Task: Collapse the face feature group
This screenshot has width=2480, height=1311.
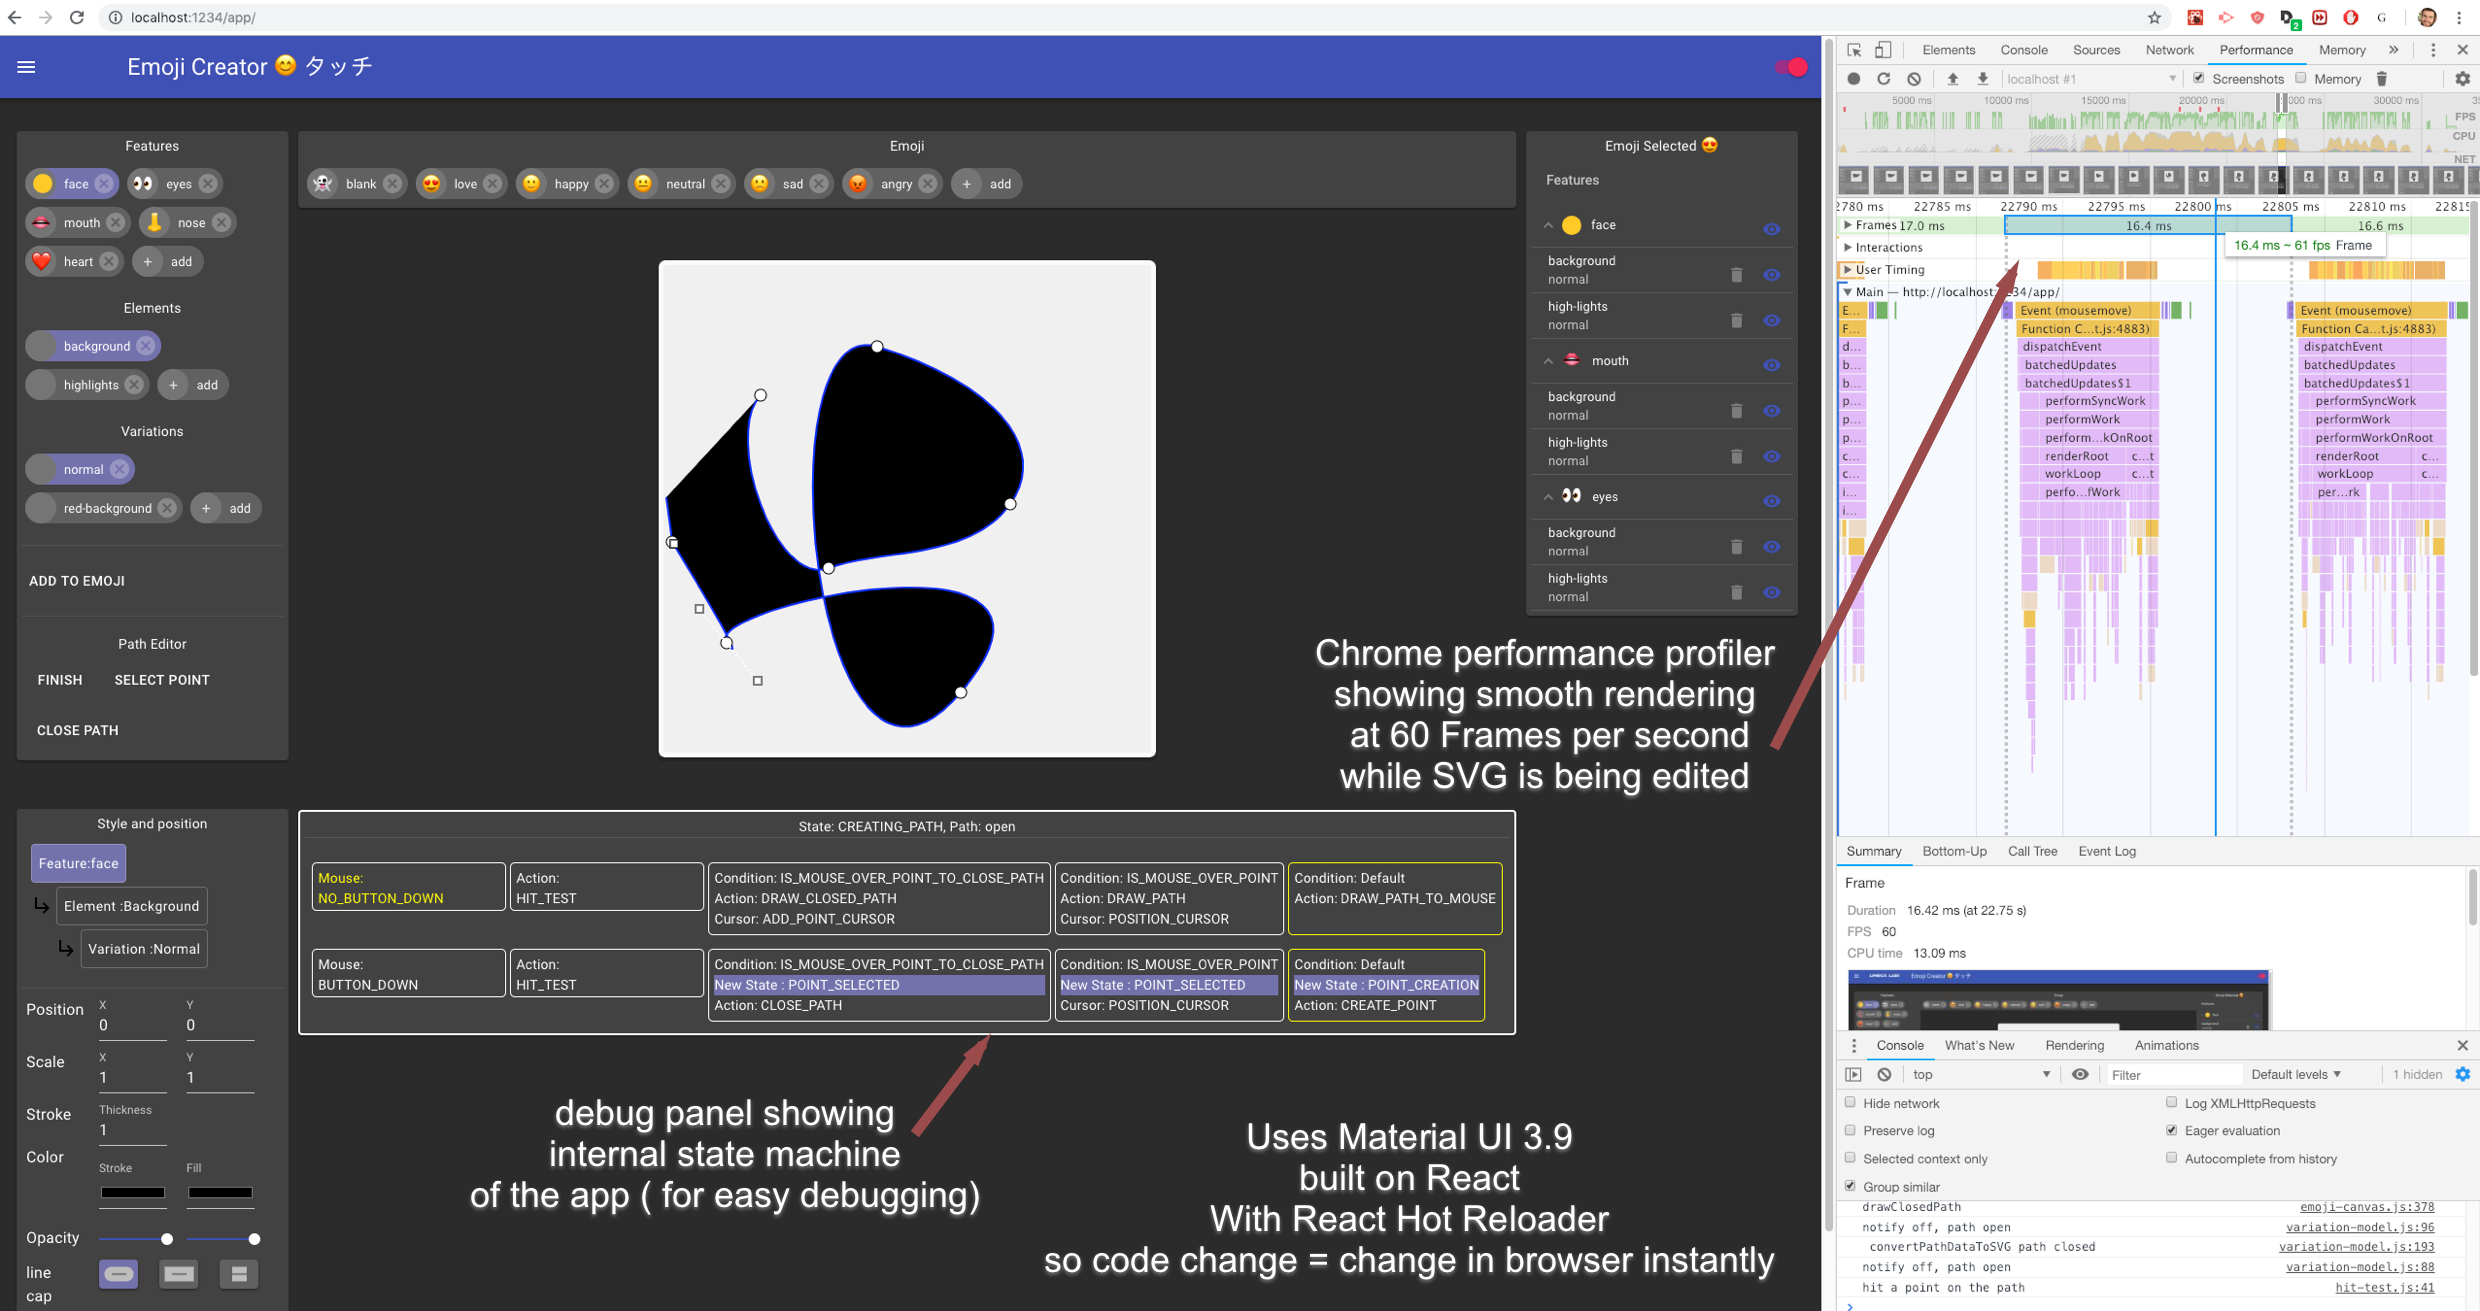Action: coord(1548,226)
